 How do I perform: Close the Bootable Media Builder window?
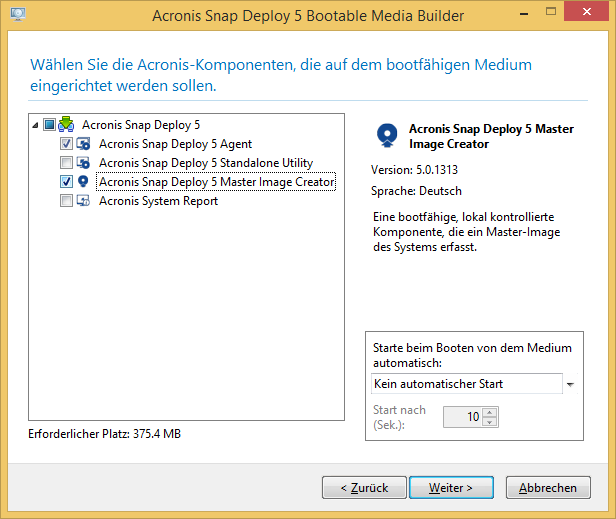(x=587, y=12)
